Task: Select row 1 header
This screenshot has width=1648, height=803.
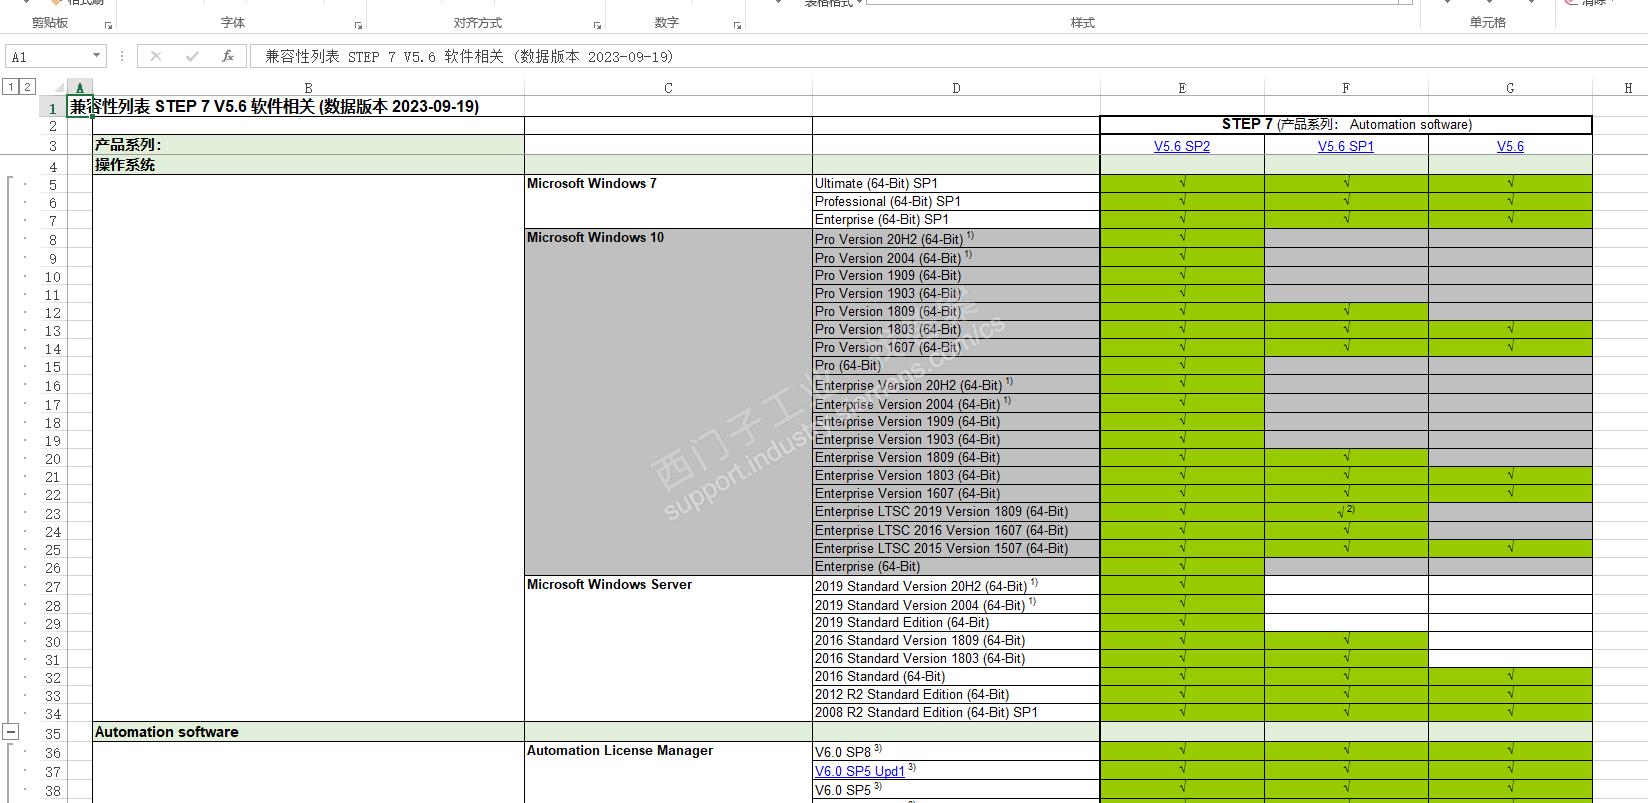Action: click(53, 107)
